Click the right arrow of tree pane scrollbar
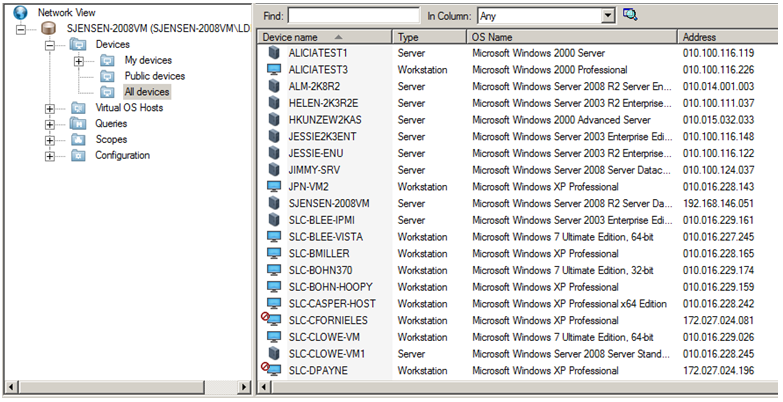 click(x=244, y=387)
